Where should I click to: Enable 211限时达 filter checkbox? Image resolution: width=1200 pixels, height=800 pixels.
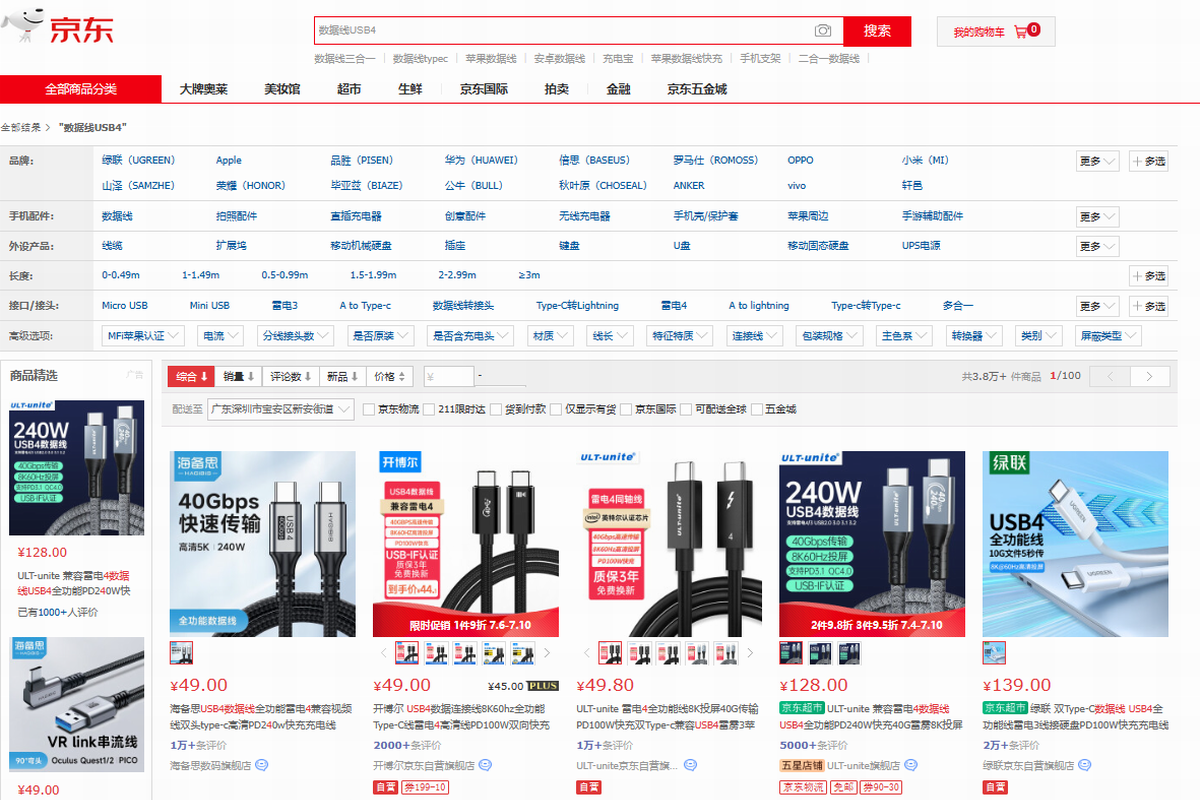pyautogui.click(x=429, y=409)
